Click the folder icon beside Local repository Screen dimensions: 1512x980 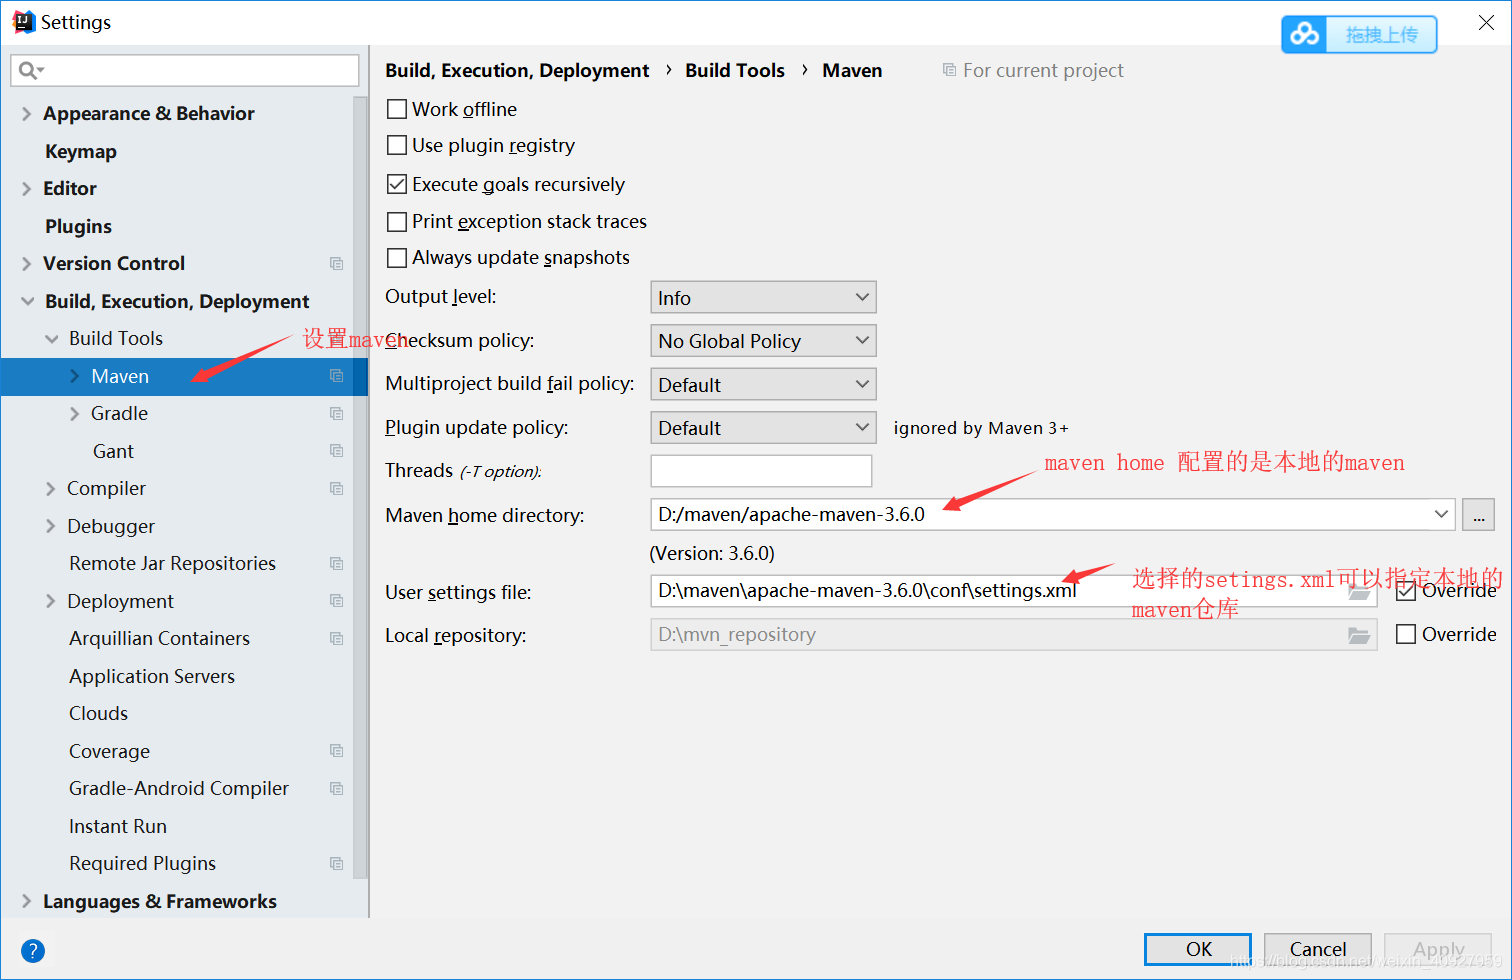point(1359,635)
